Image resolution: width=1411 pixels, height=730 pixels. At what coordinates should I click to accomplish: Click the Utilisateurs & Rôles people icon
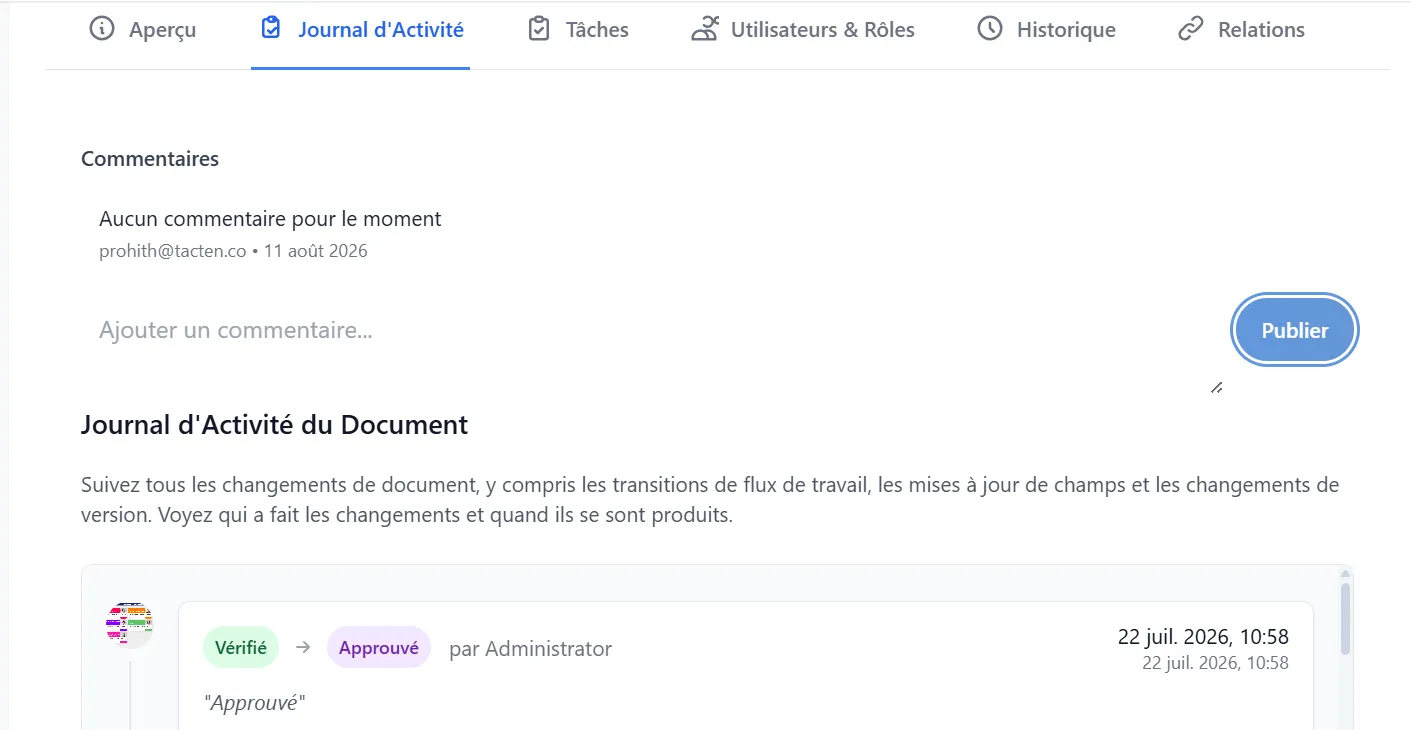pyautogui.click(x=705, y=29)
